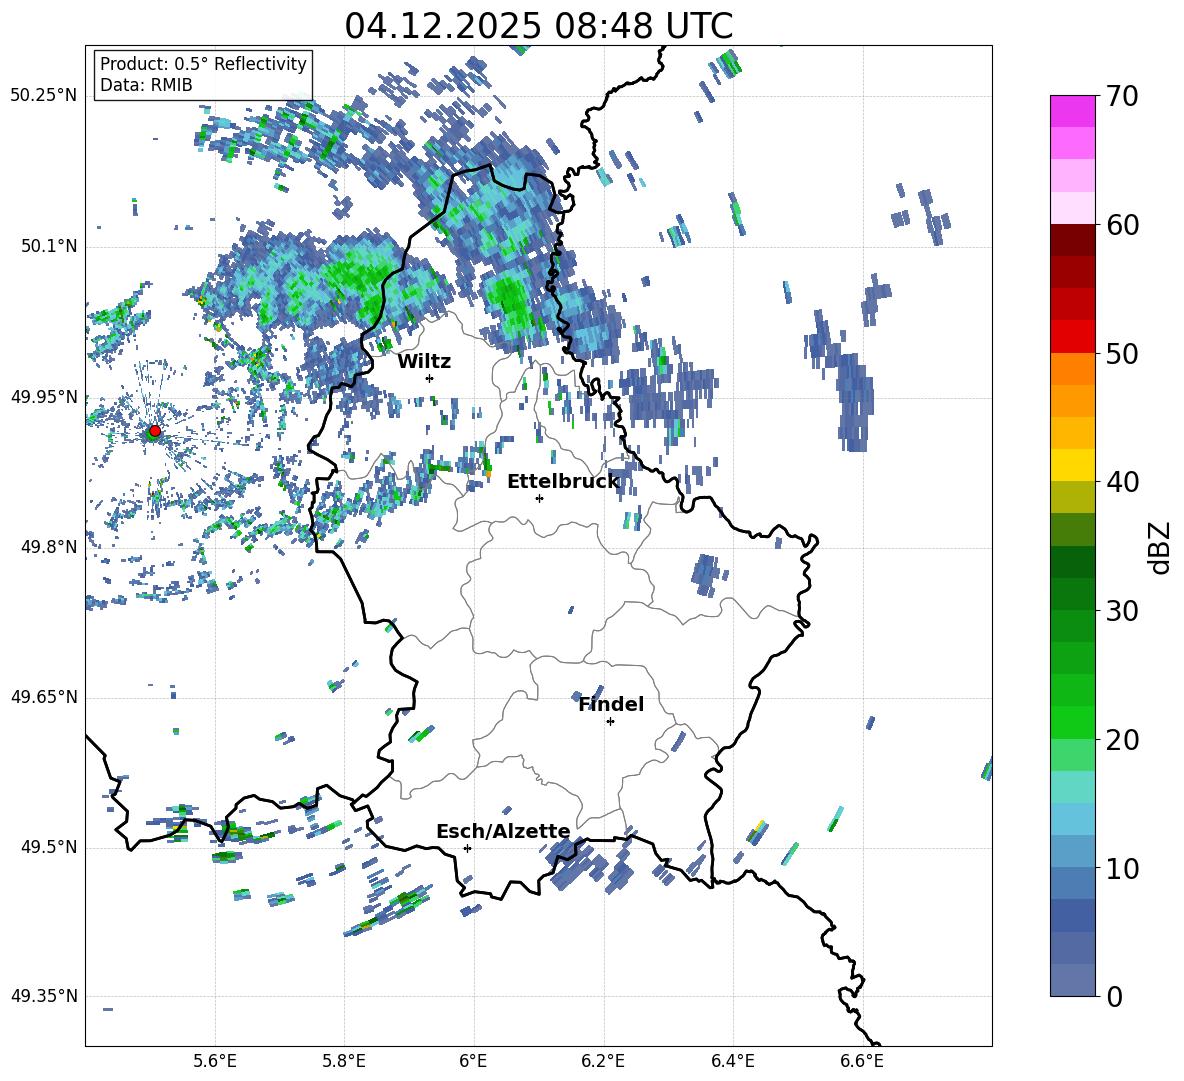
Task: Click the colorbar tick label 60
Action: [x=1122, y=225]
